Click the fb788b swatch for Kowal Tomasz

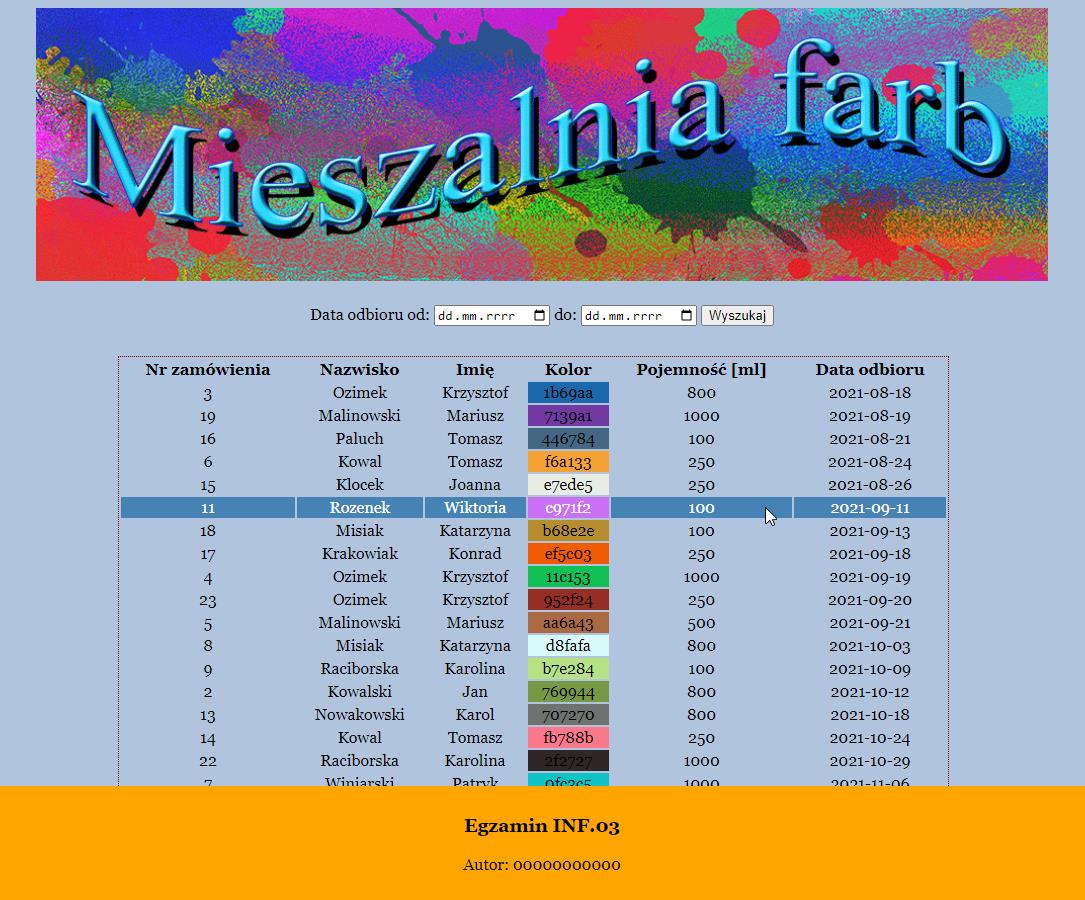point(567,738)
